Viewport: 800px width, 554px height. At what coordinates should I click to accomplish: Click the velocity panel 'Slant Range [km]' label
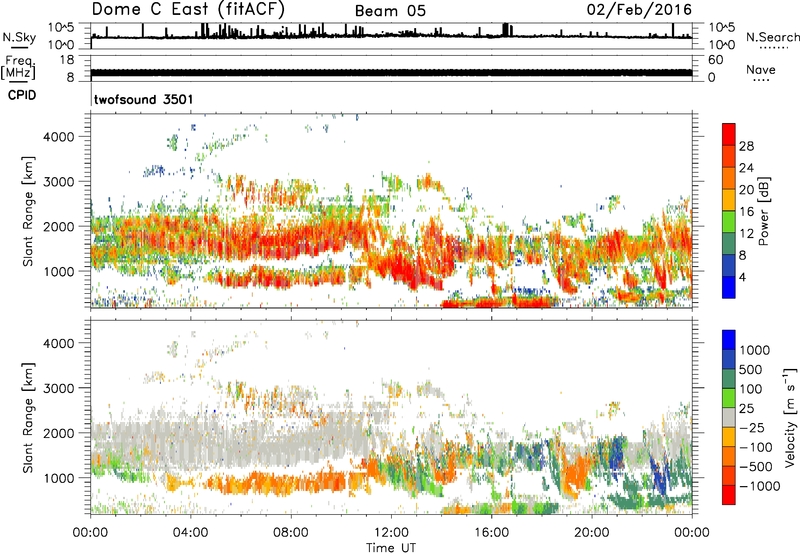click(28, 417)
